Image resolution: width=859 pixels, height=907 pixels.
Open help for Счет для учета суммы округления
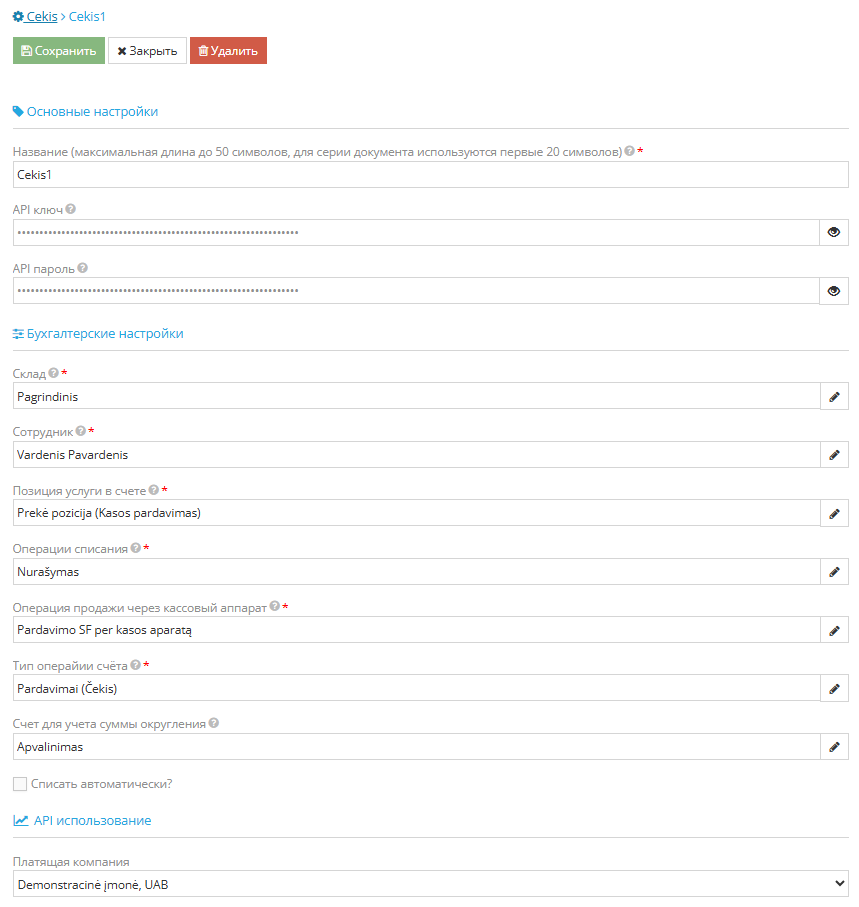[213, 723]
